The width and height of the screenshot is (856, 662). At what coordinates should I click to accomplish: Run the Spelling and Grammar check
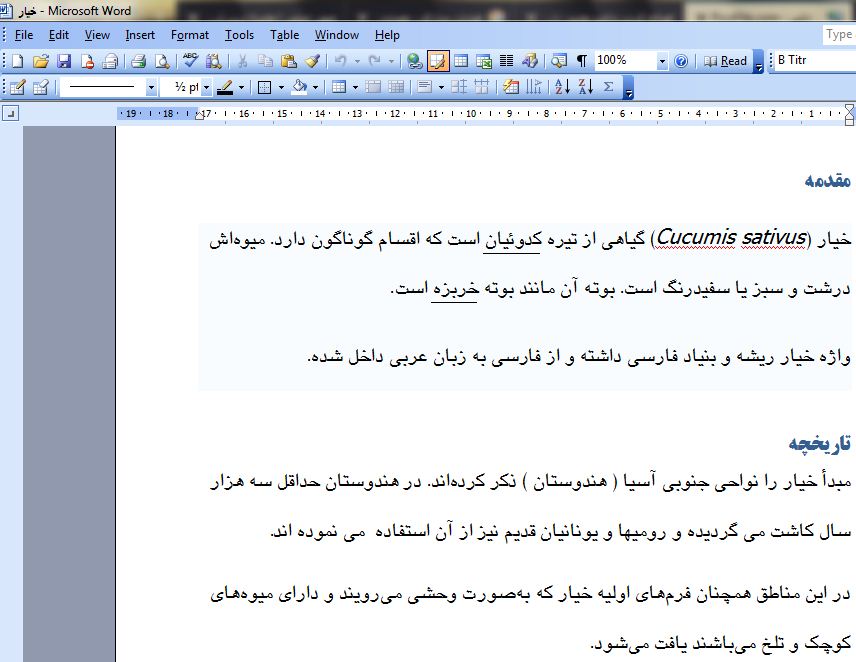190,61
